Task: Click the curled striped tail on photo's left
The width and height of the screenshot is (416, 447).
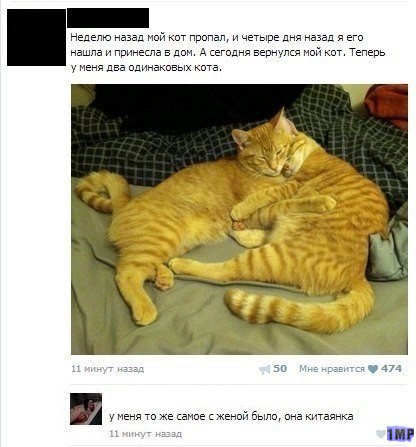Action: 102,192
